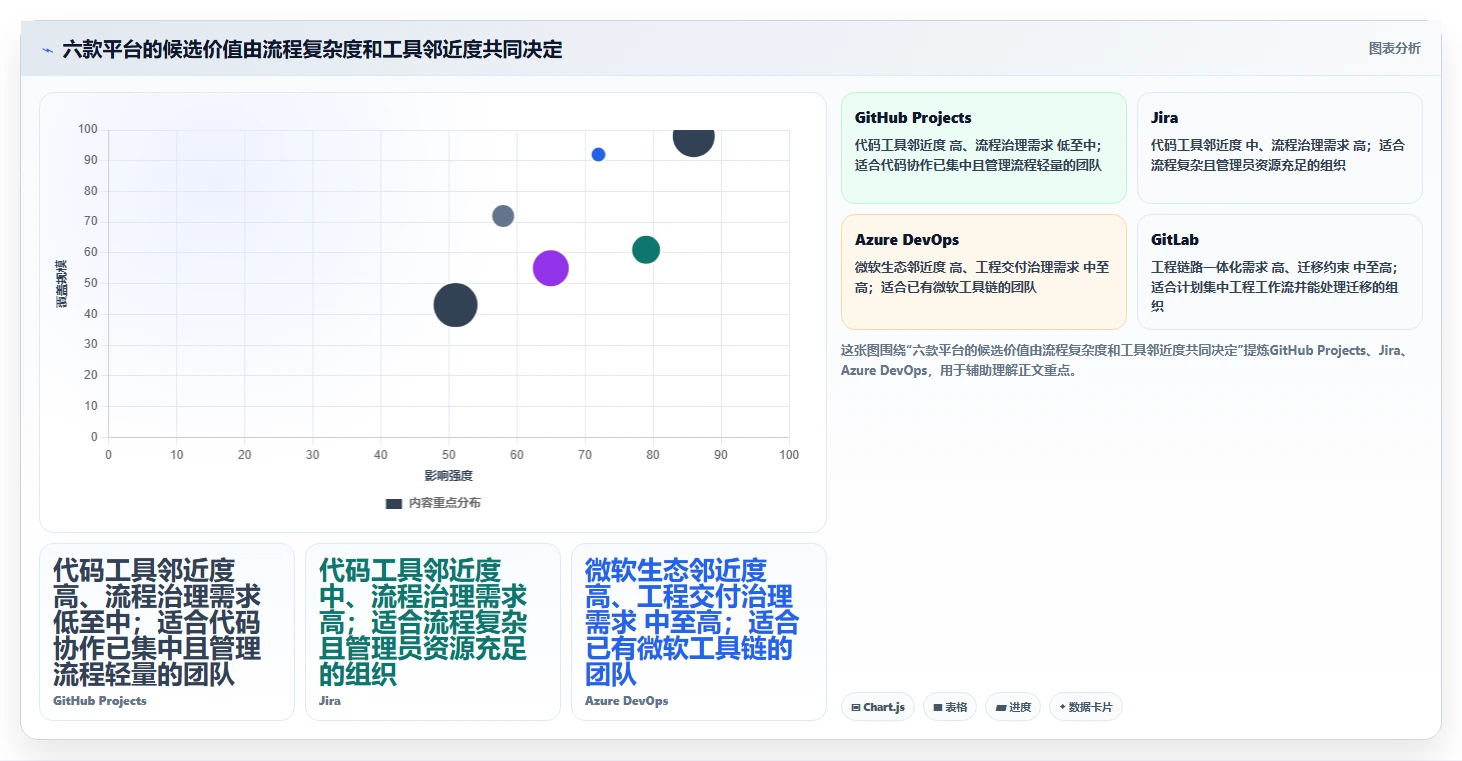Click the Azure DevOps caption under the blue text

[x=627, y=701]
